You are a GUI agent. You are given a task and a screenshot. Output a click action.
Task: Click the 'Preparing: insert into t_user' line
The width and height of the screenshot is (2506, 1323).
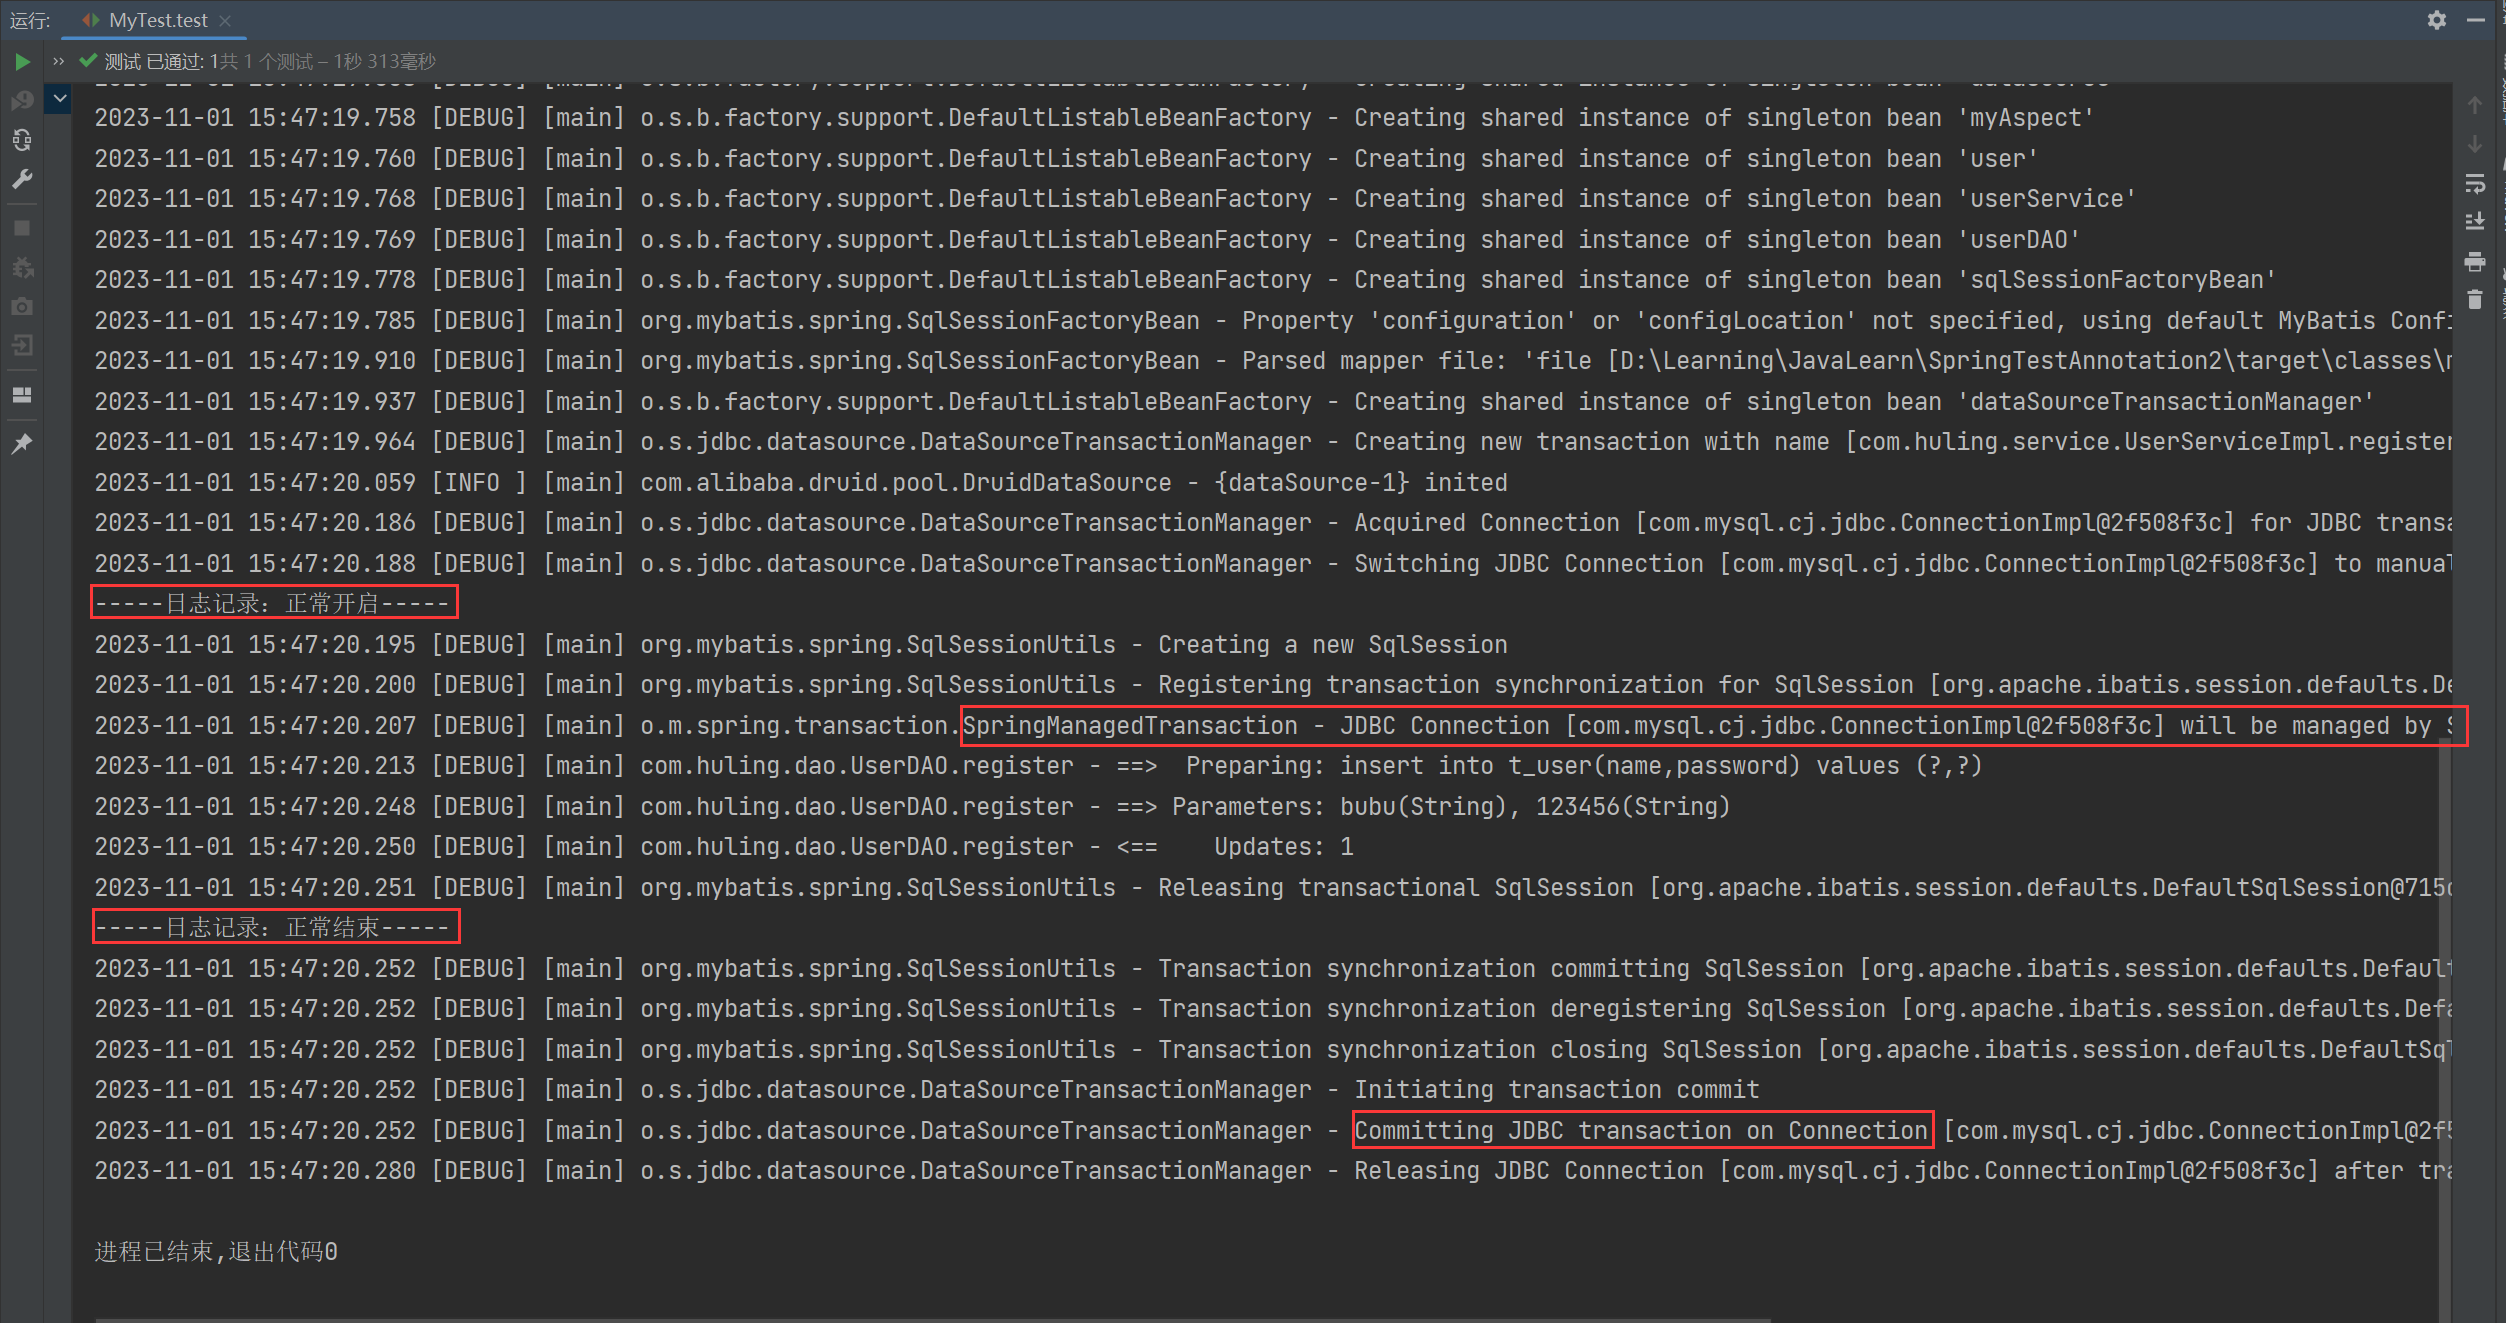(1038, 766)
